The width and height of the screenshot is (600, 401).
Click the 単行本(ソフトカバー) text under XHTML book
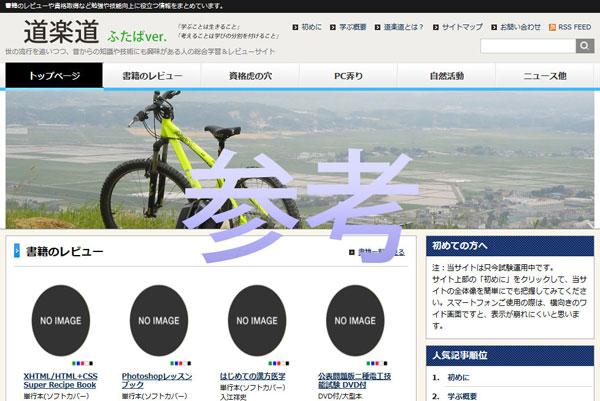tap(56, 396)
